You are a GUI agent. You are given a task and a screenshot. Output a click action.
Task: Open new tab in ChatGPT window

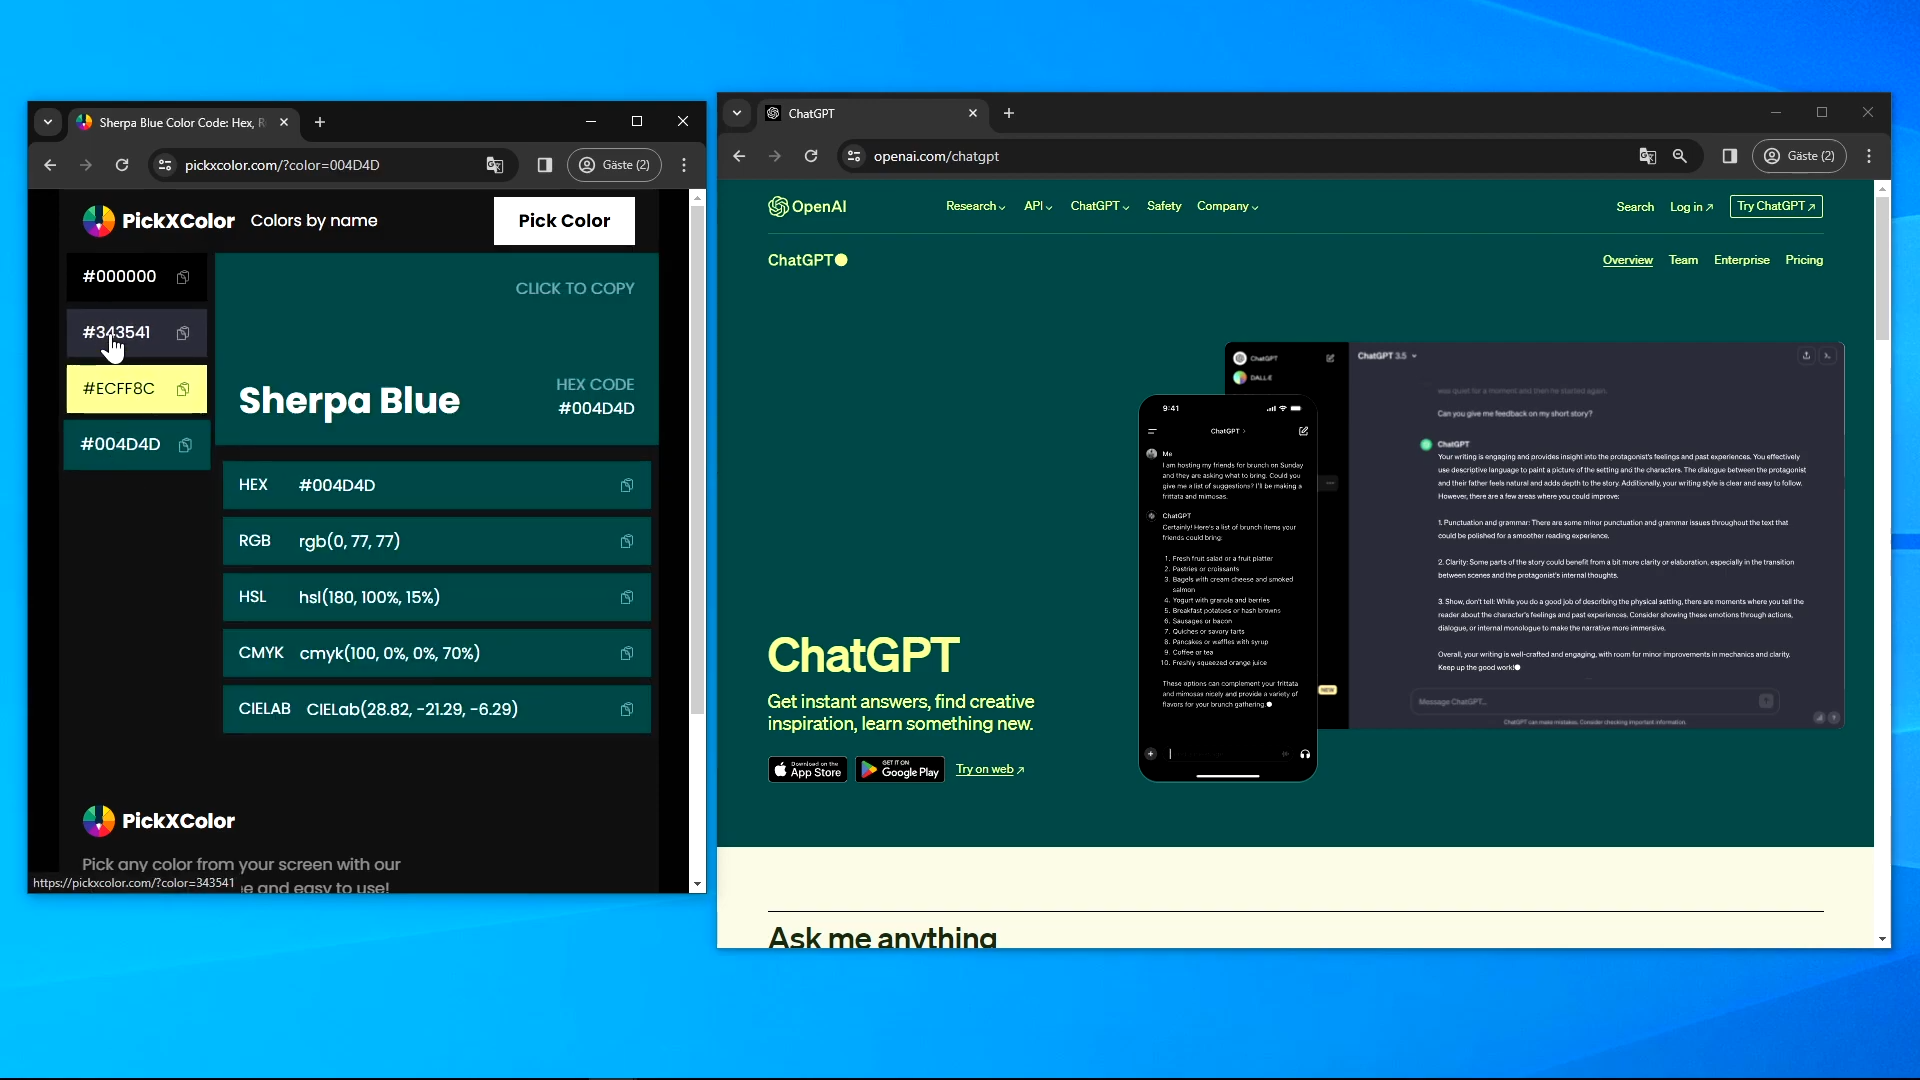(1009, 113)
